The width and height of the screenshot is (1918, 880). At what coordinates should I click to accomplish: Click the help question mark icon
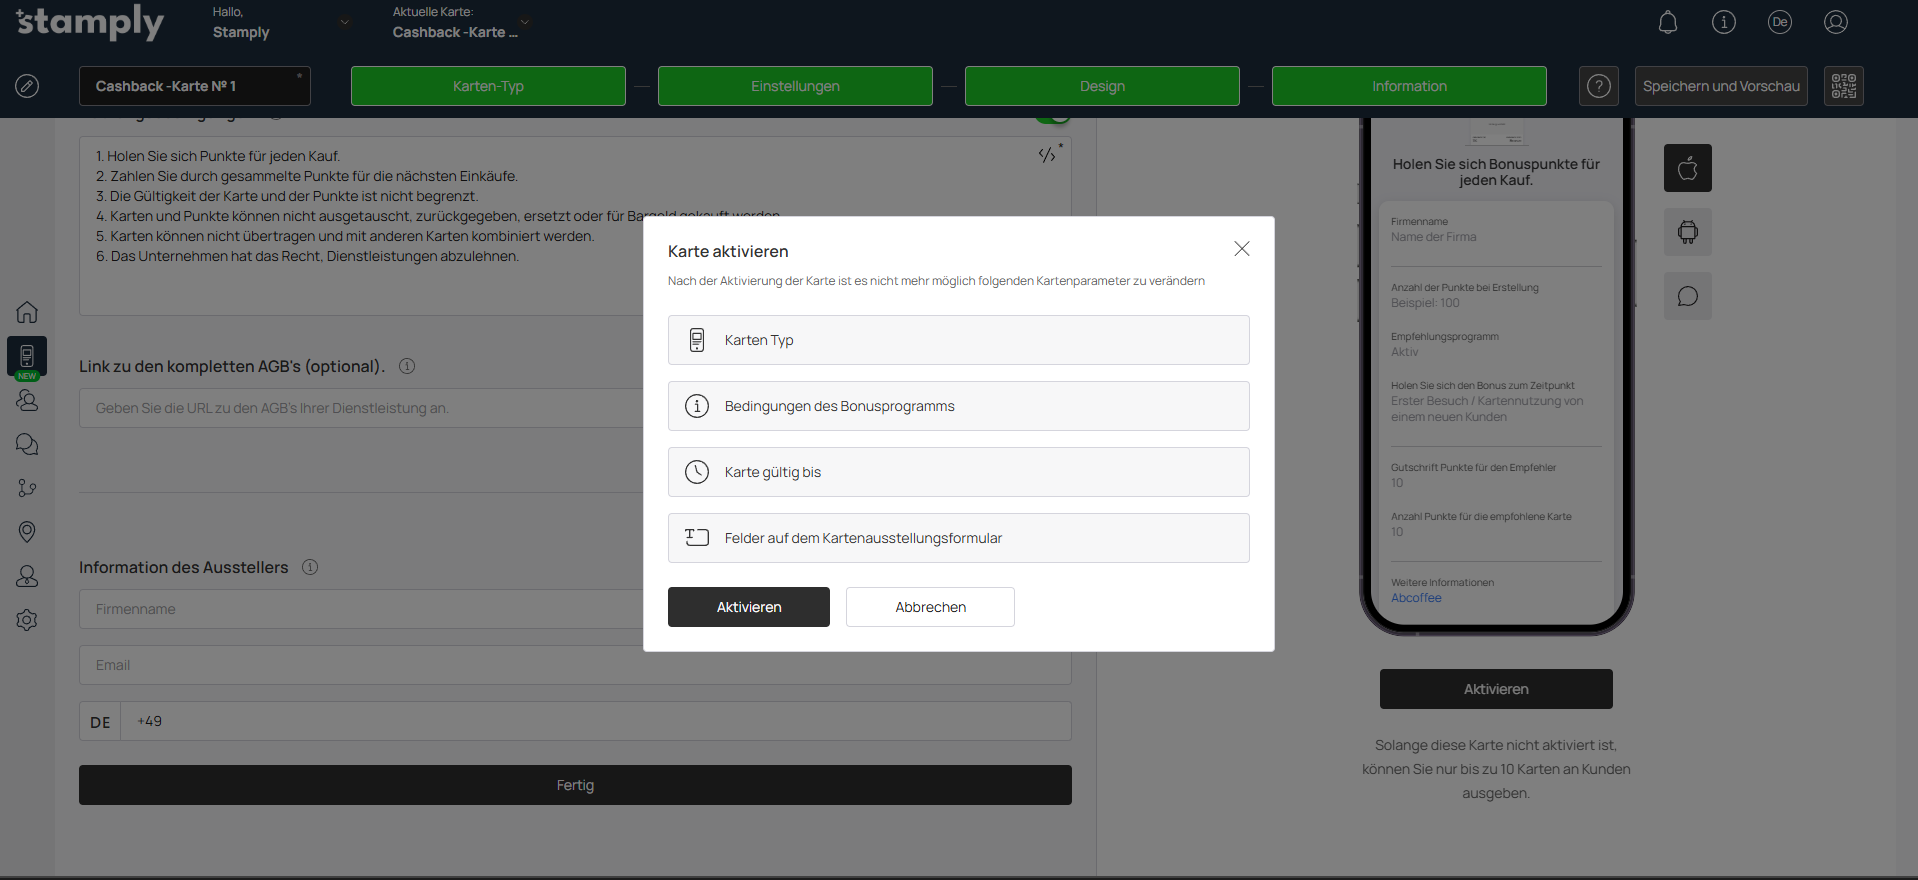[x=1598, y=86]
